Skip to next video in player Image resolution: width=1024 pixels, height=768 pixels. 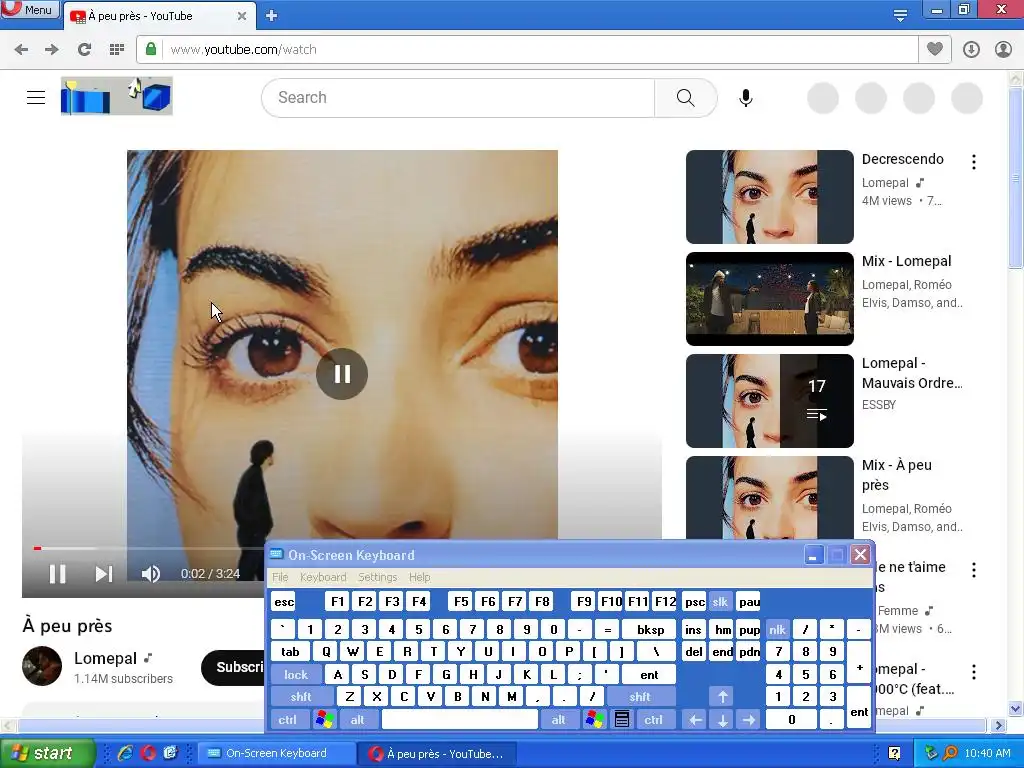click(104, 574)
